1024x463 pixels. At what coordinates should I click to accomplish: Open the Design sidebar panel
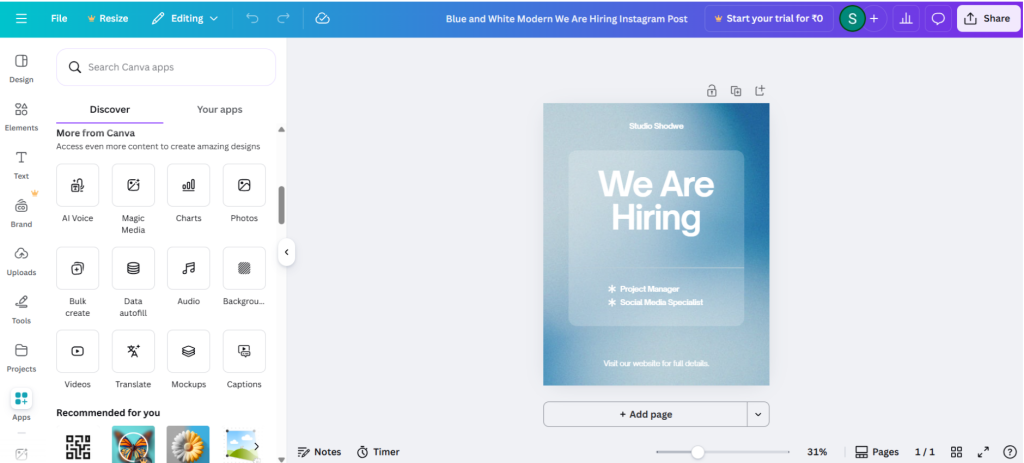pyautogui.click(x=21, y=69)
